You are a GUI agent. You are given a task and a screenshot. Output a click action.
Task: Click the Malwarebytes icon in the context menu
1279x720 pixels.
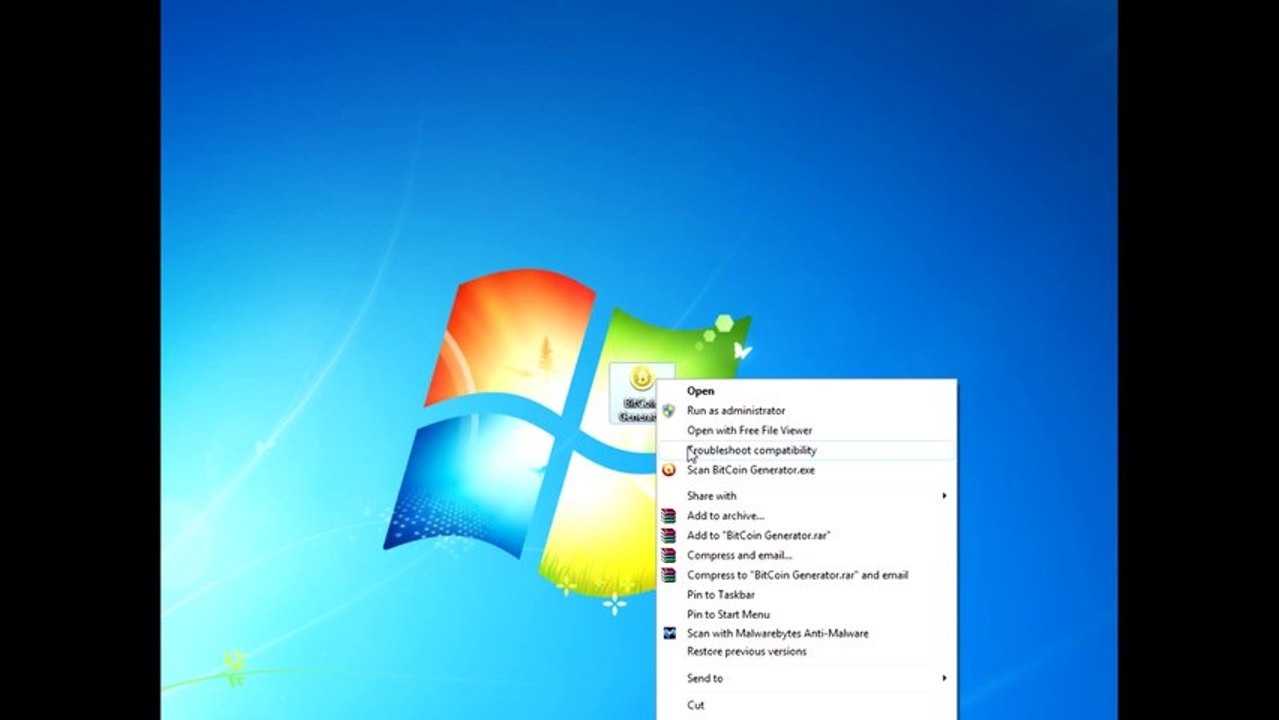[668, 633]
